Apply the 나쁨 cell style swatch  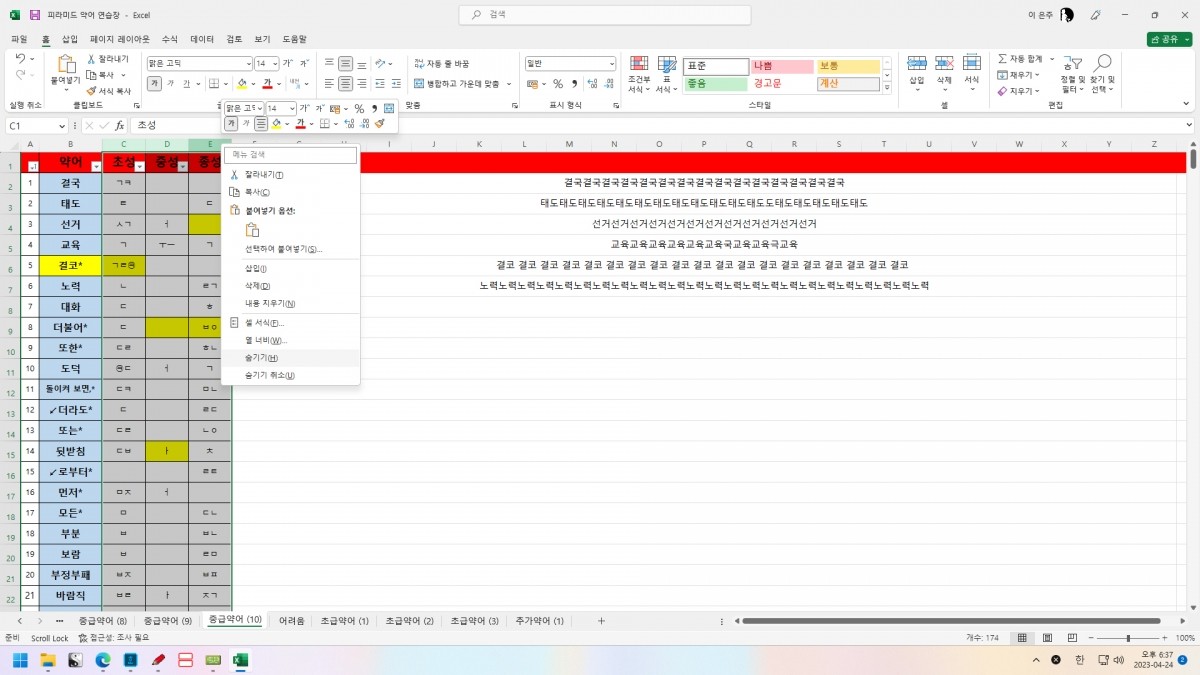782,66
